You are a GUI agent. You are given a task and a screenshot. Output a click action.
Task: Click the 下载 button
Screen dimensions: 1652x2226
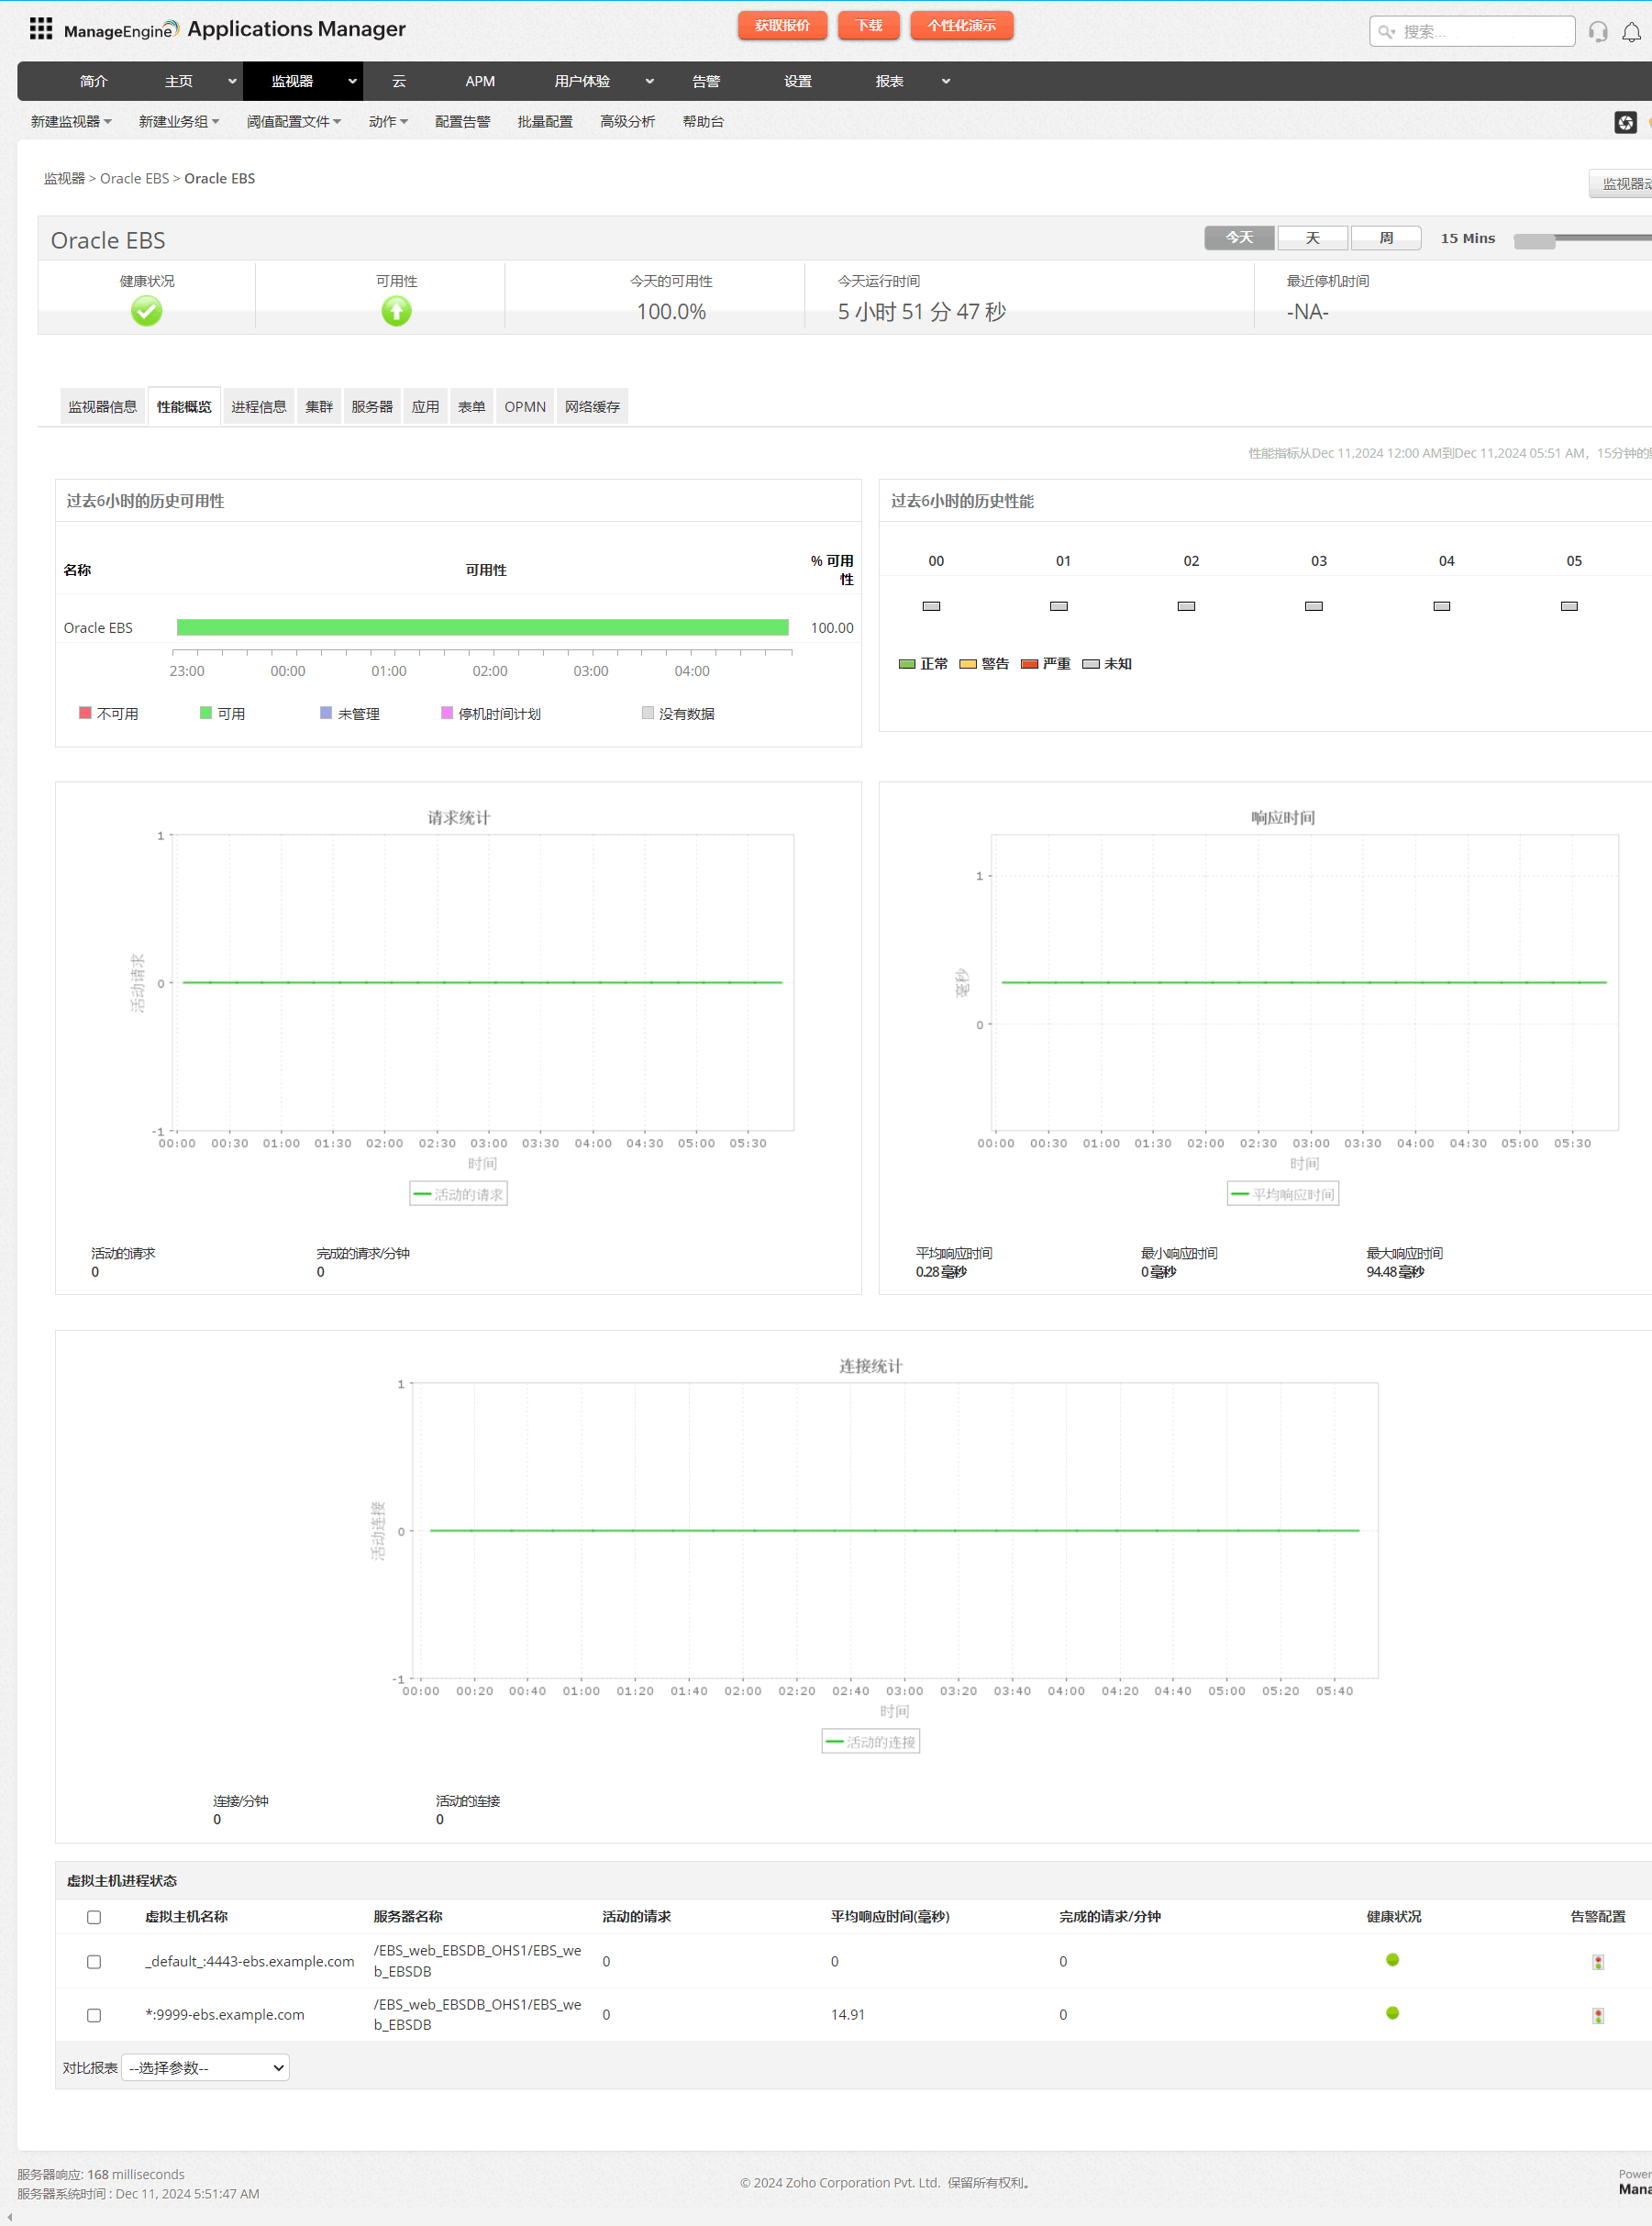pyautogui.click(x=869, y=26)
